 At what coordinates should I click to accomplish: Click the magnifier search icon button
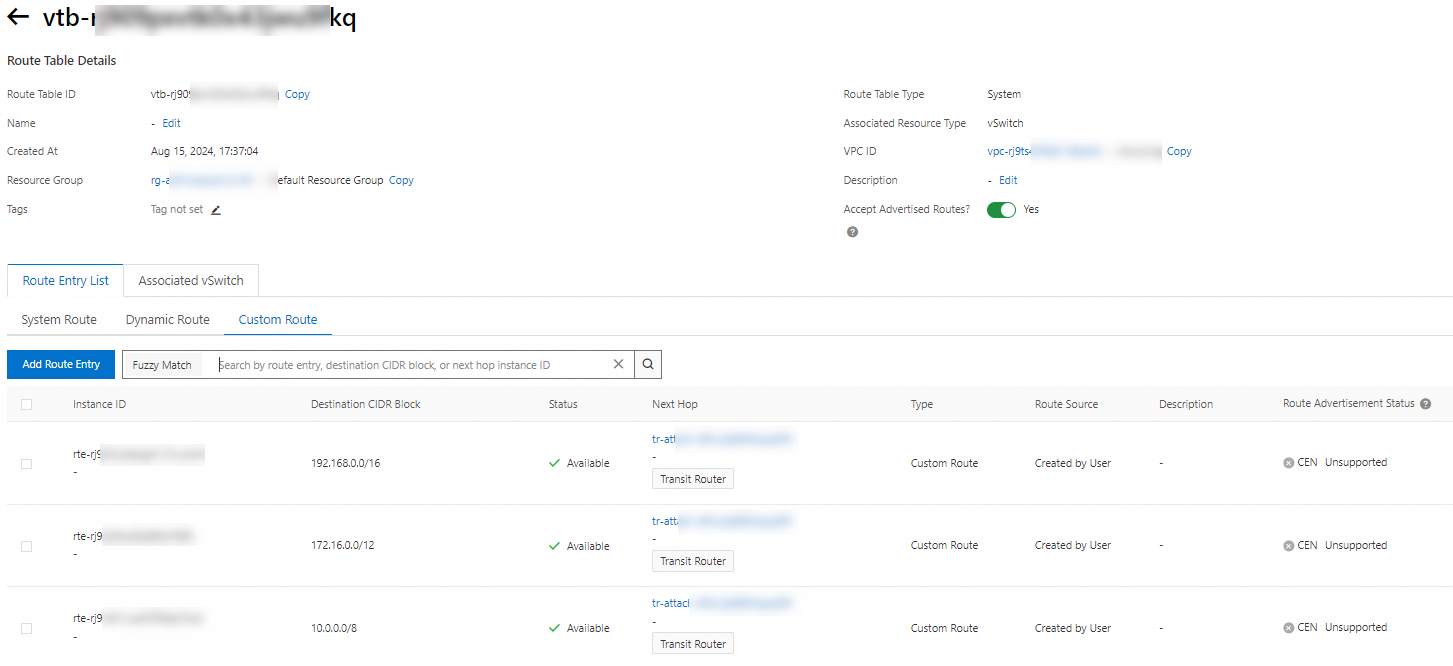(648, 364)
